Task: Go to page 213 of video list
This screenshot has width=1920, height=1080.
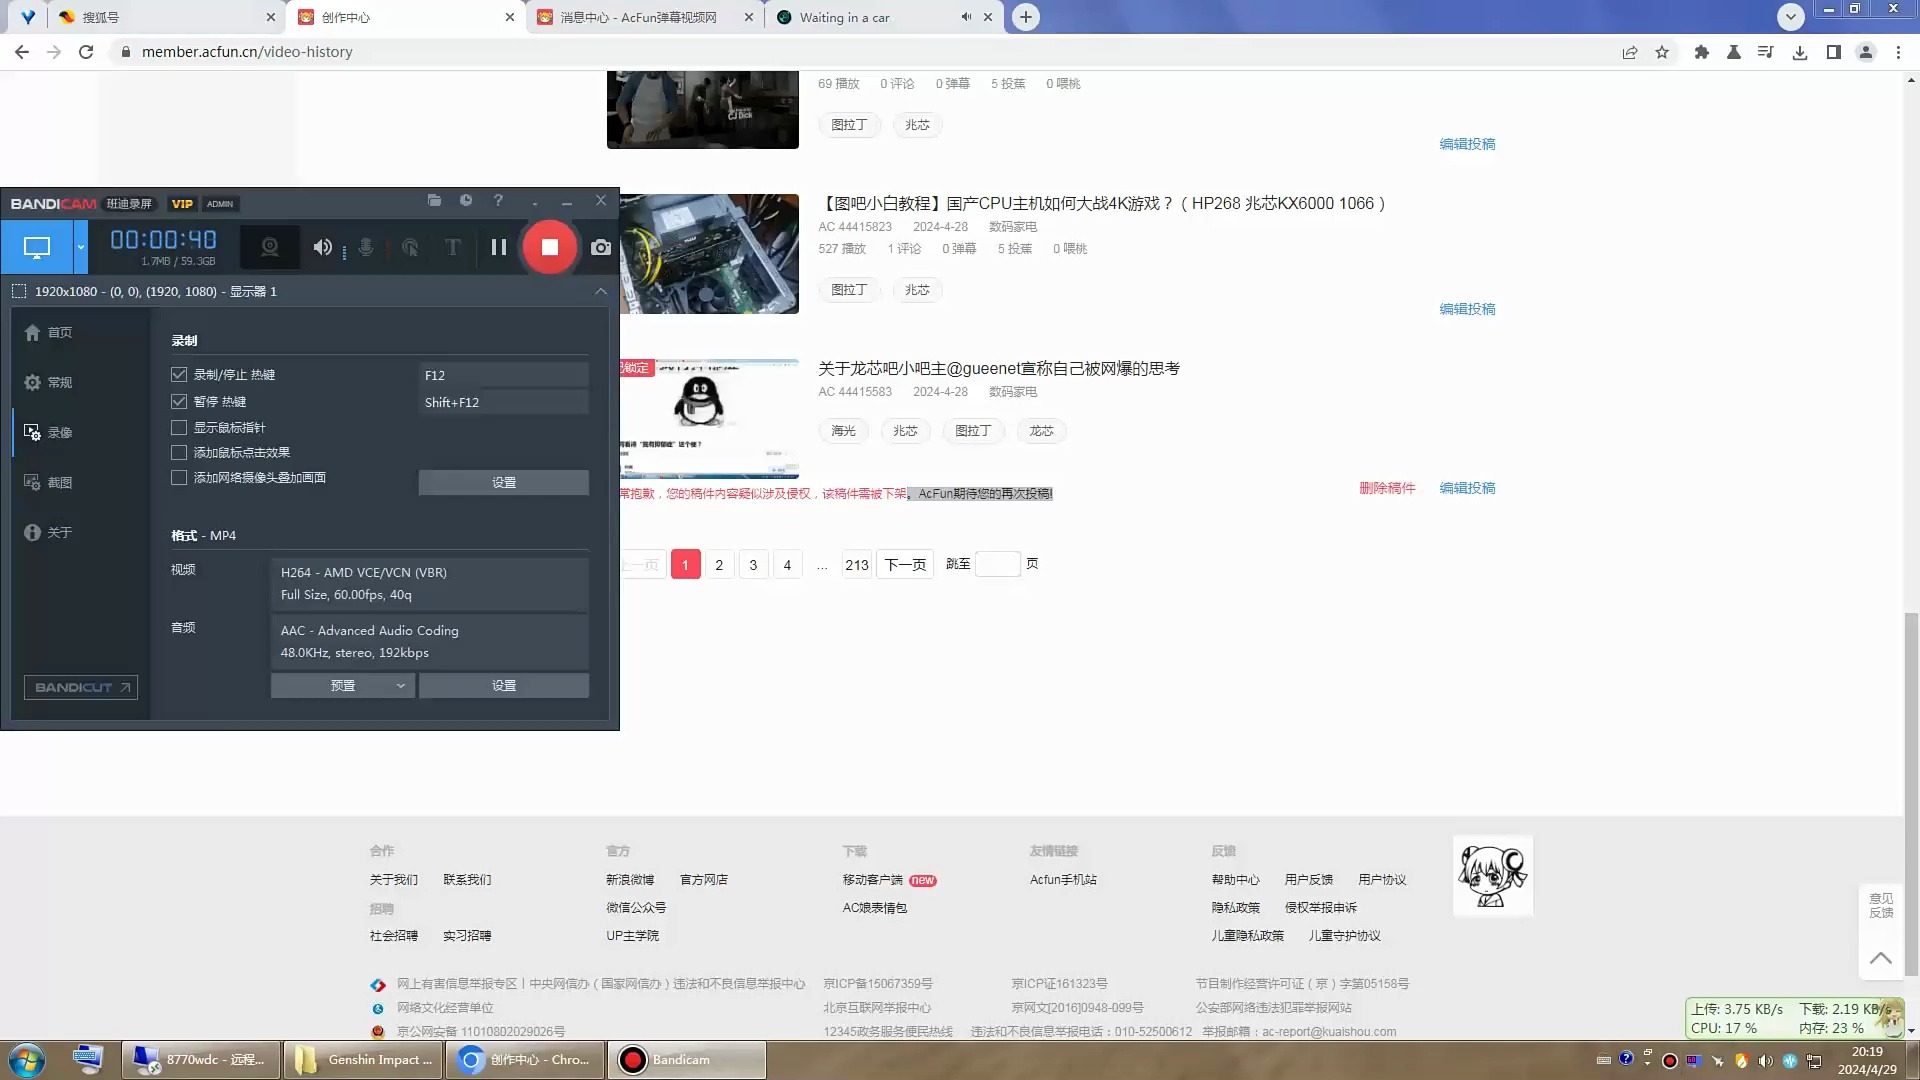Action: (x=857, y=564)
